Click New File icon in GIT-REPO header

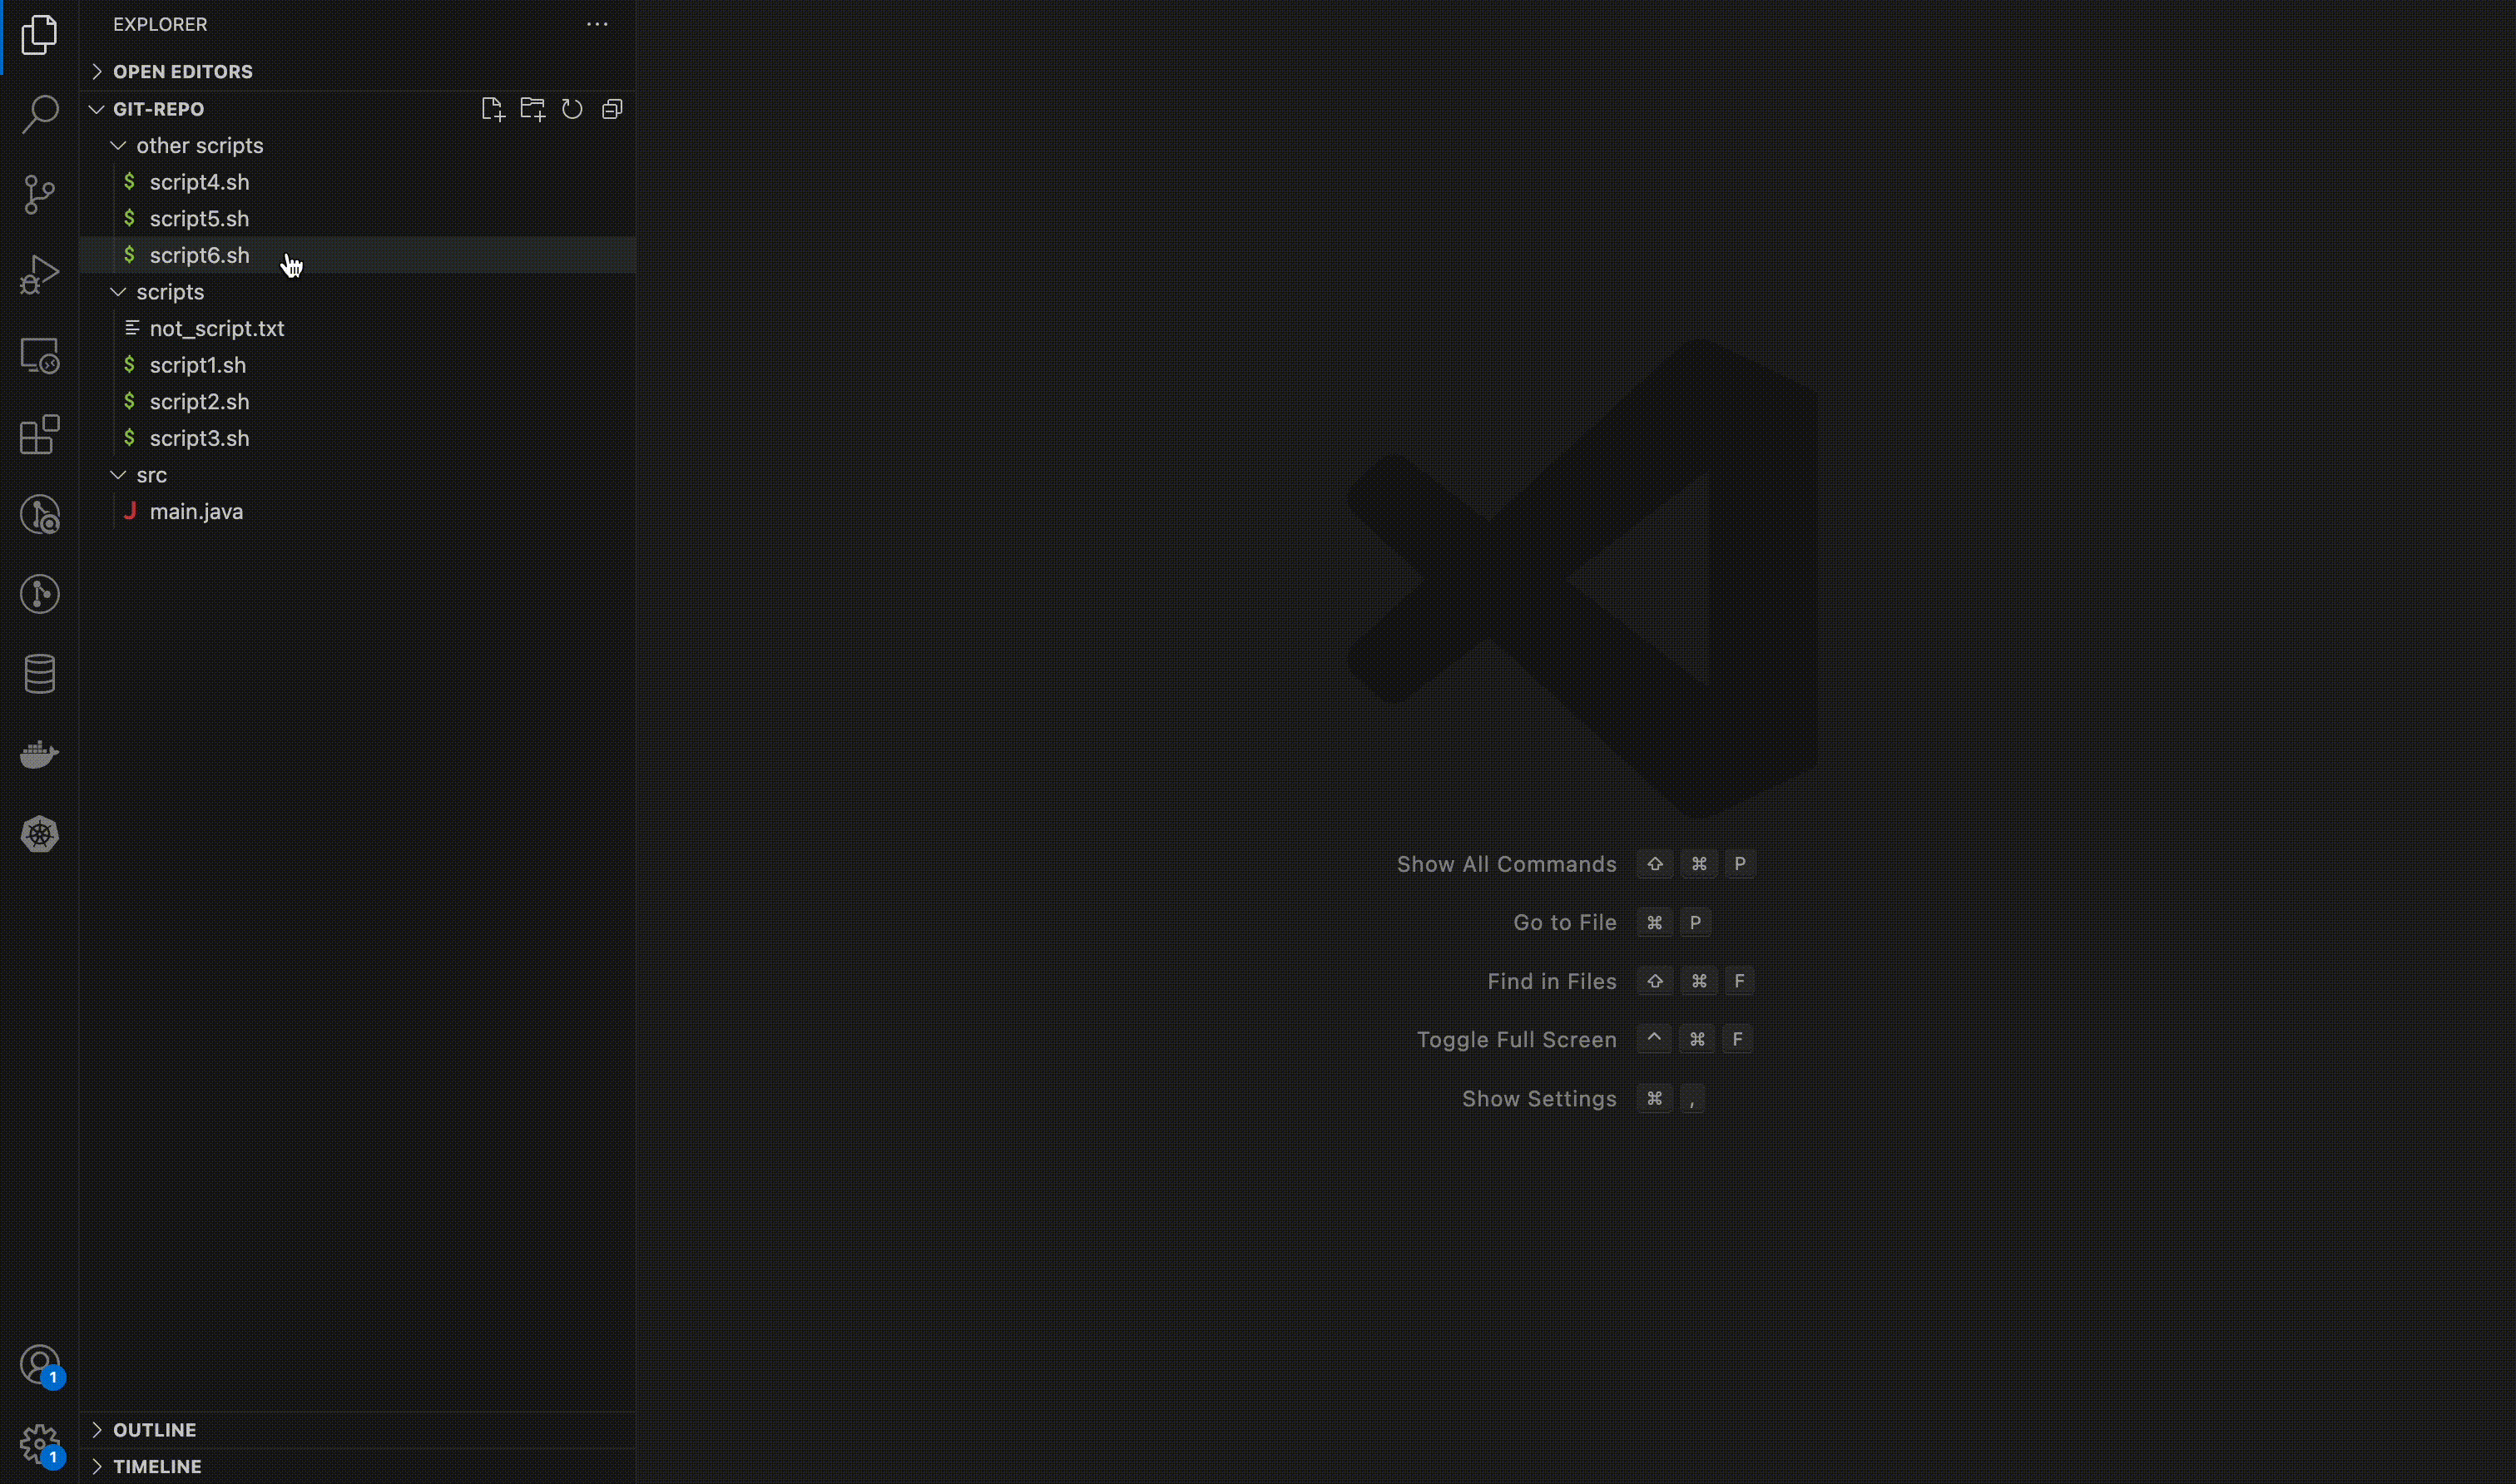[492, 109]
